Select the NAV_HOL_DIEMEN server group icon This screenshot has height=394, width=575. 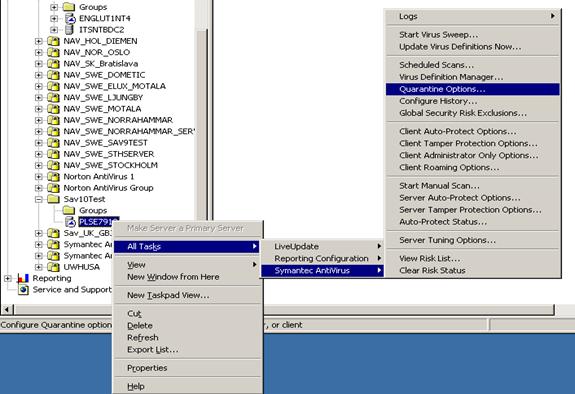pyautogui.click(x=54, y=41)
